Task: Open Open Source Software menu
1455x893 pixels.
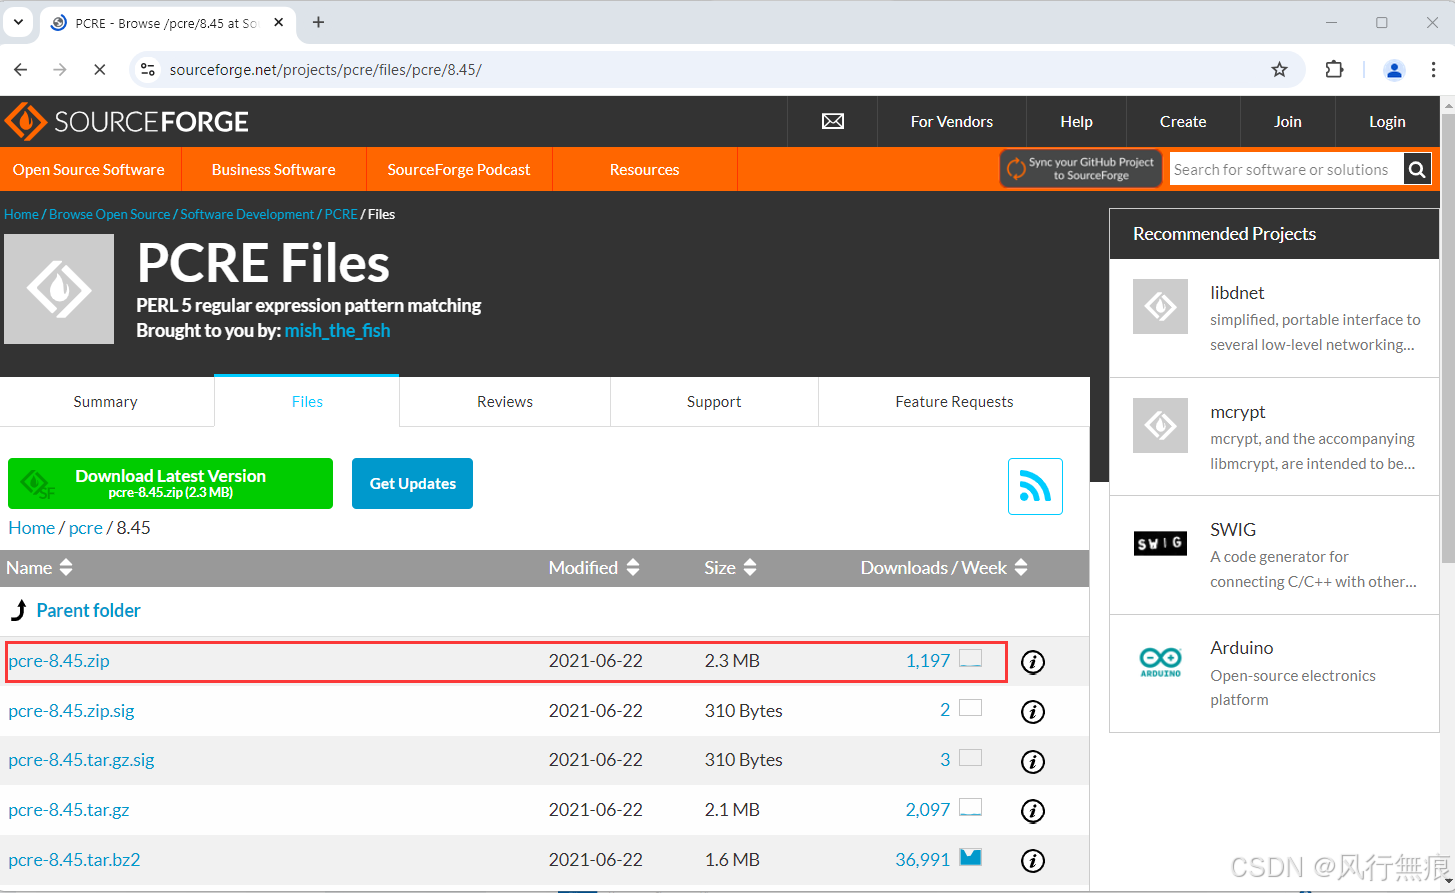Action: pyautogui.click(x=89, y=170)
